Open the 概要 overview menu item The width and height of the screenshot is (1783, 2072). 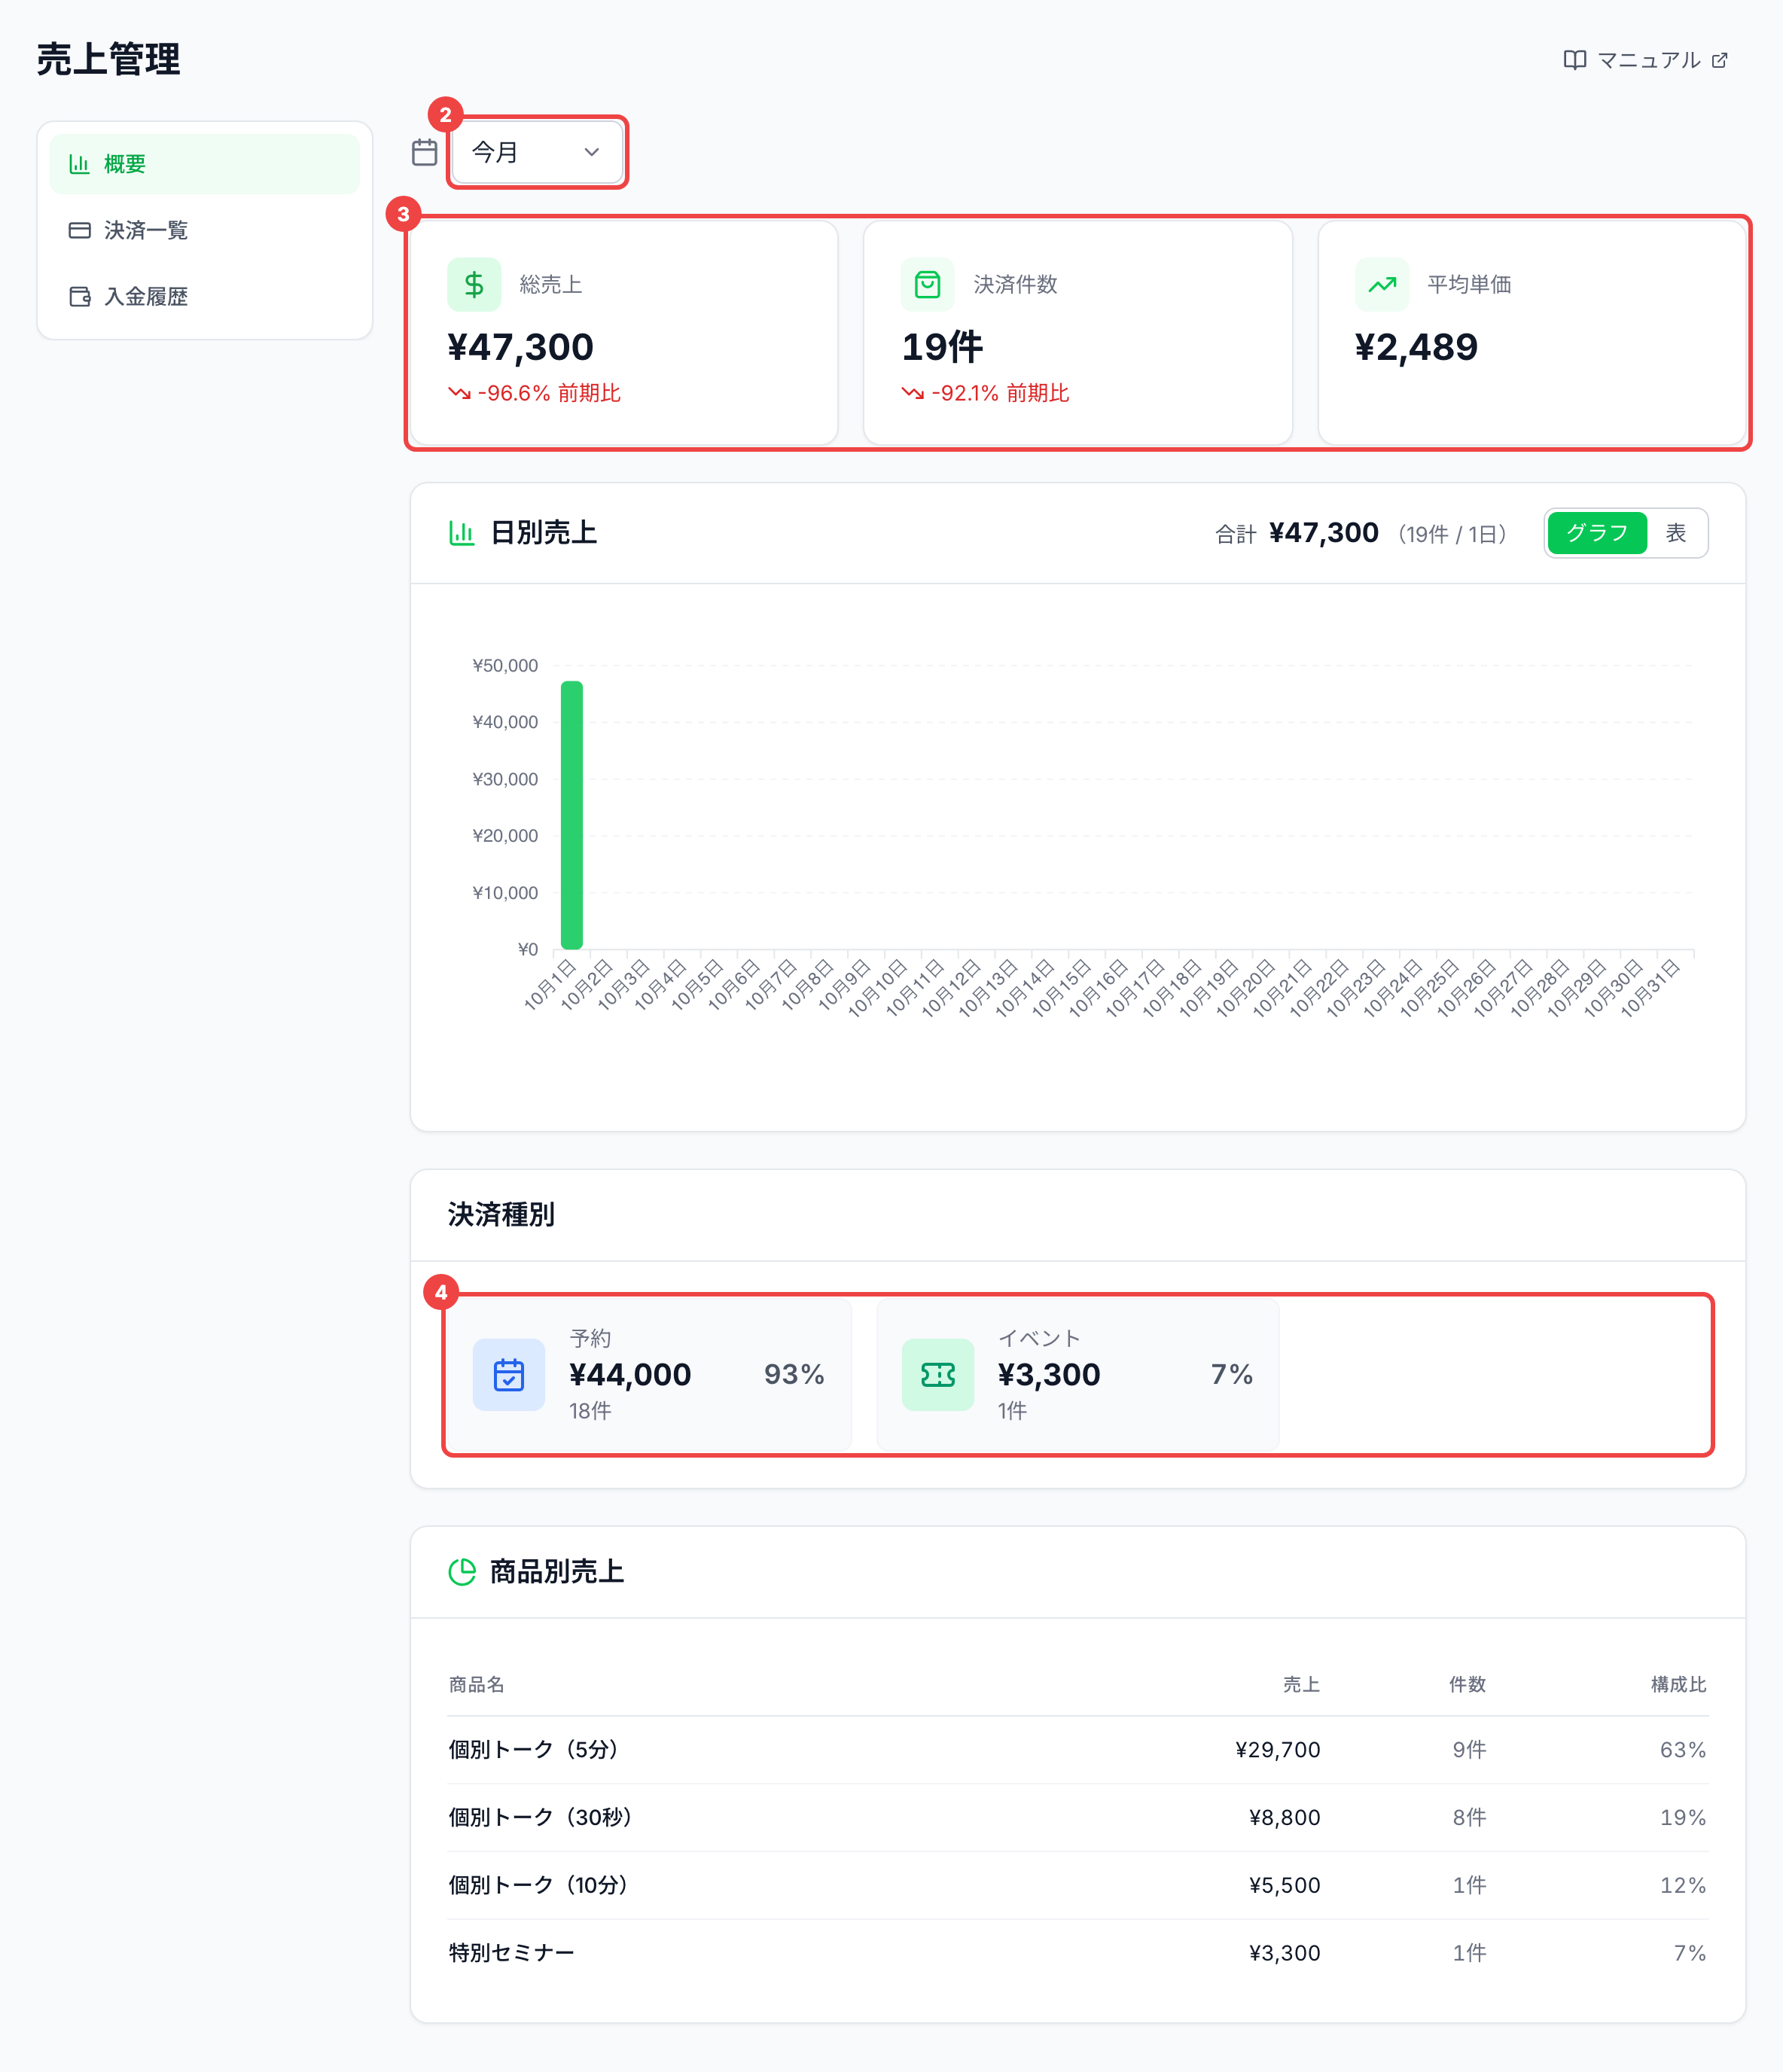click(x=204, y=164)
